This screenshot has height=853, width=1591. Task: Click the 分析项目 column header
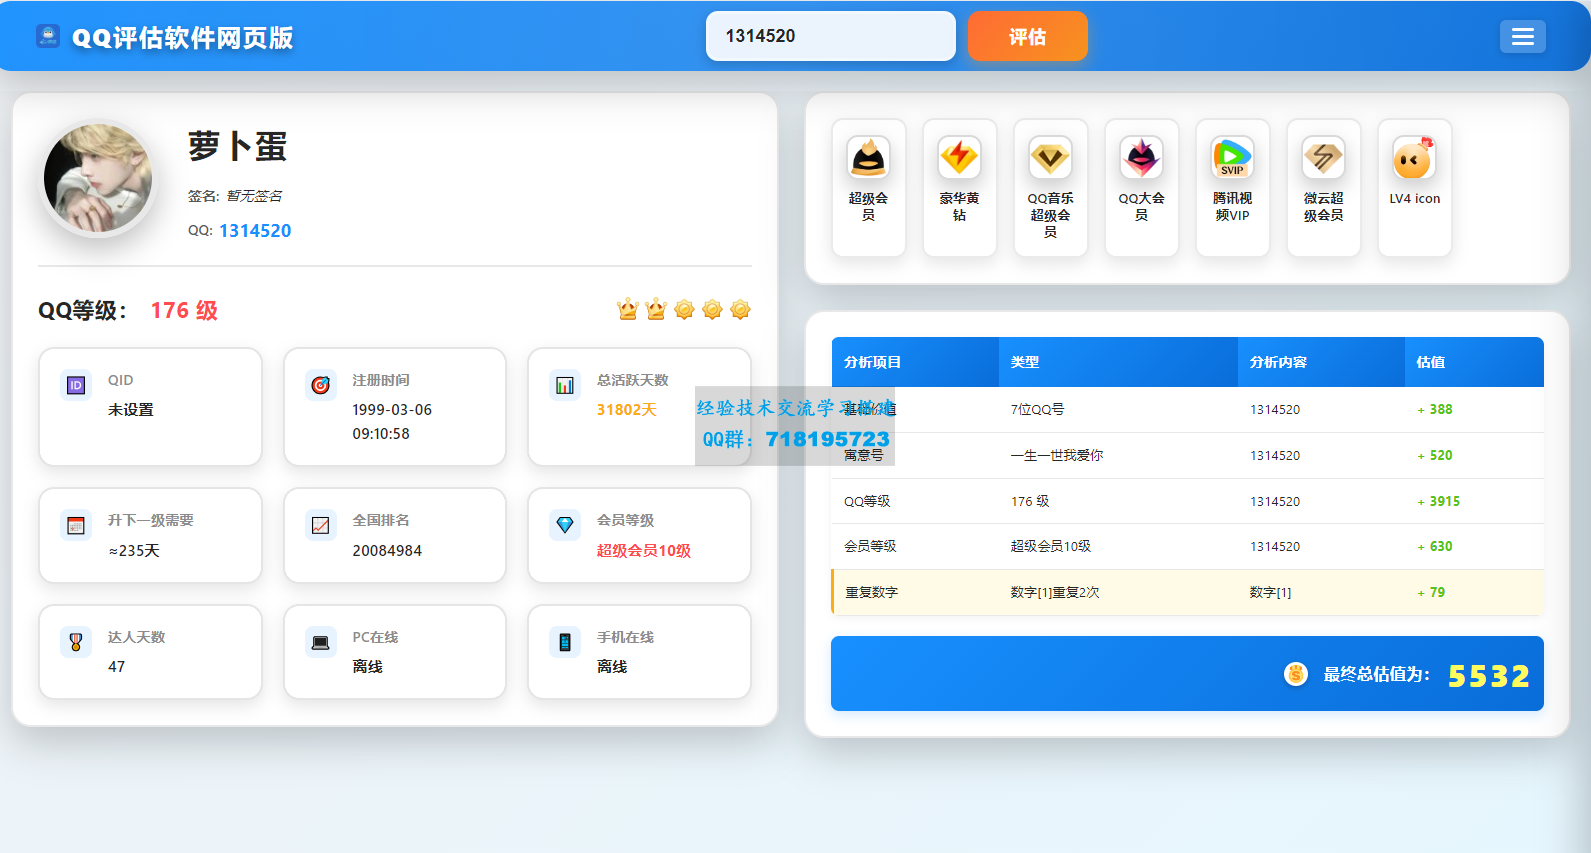[x=872, y=362]
